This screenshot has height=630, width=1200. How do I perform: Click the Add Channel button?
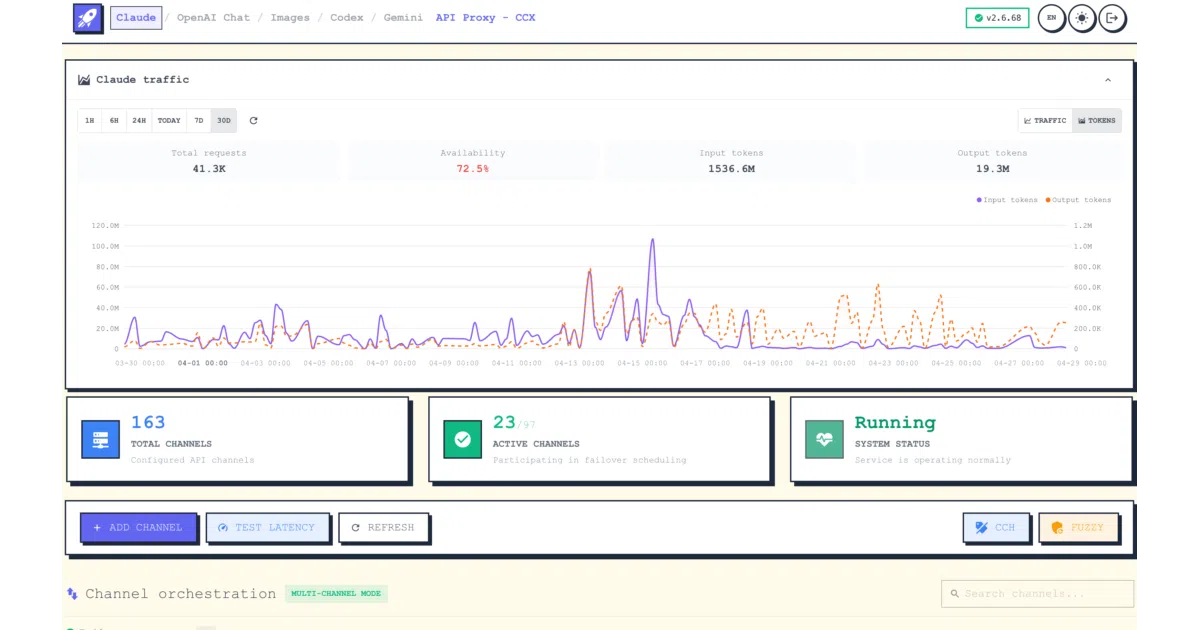138,527
